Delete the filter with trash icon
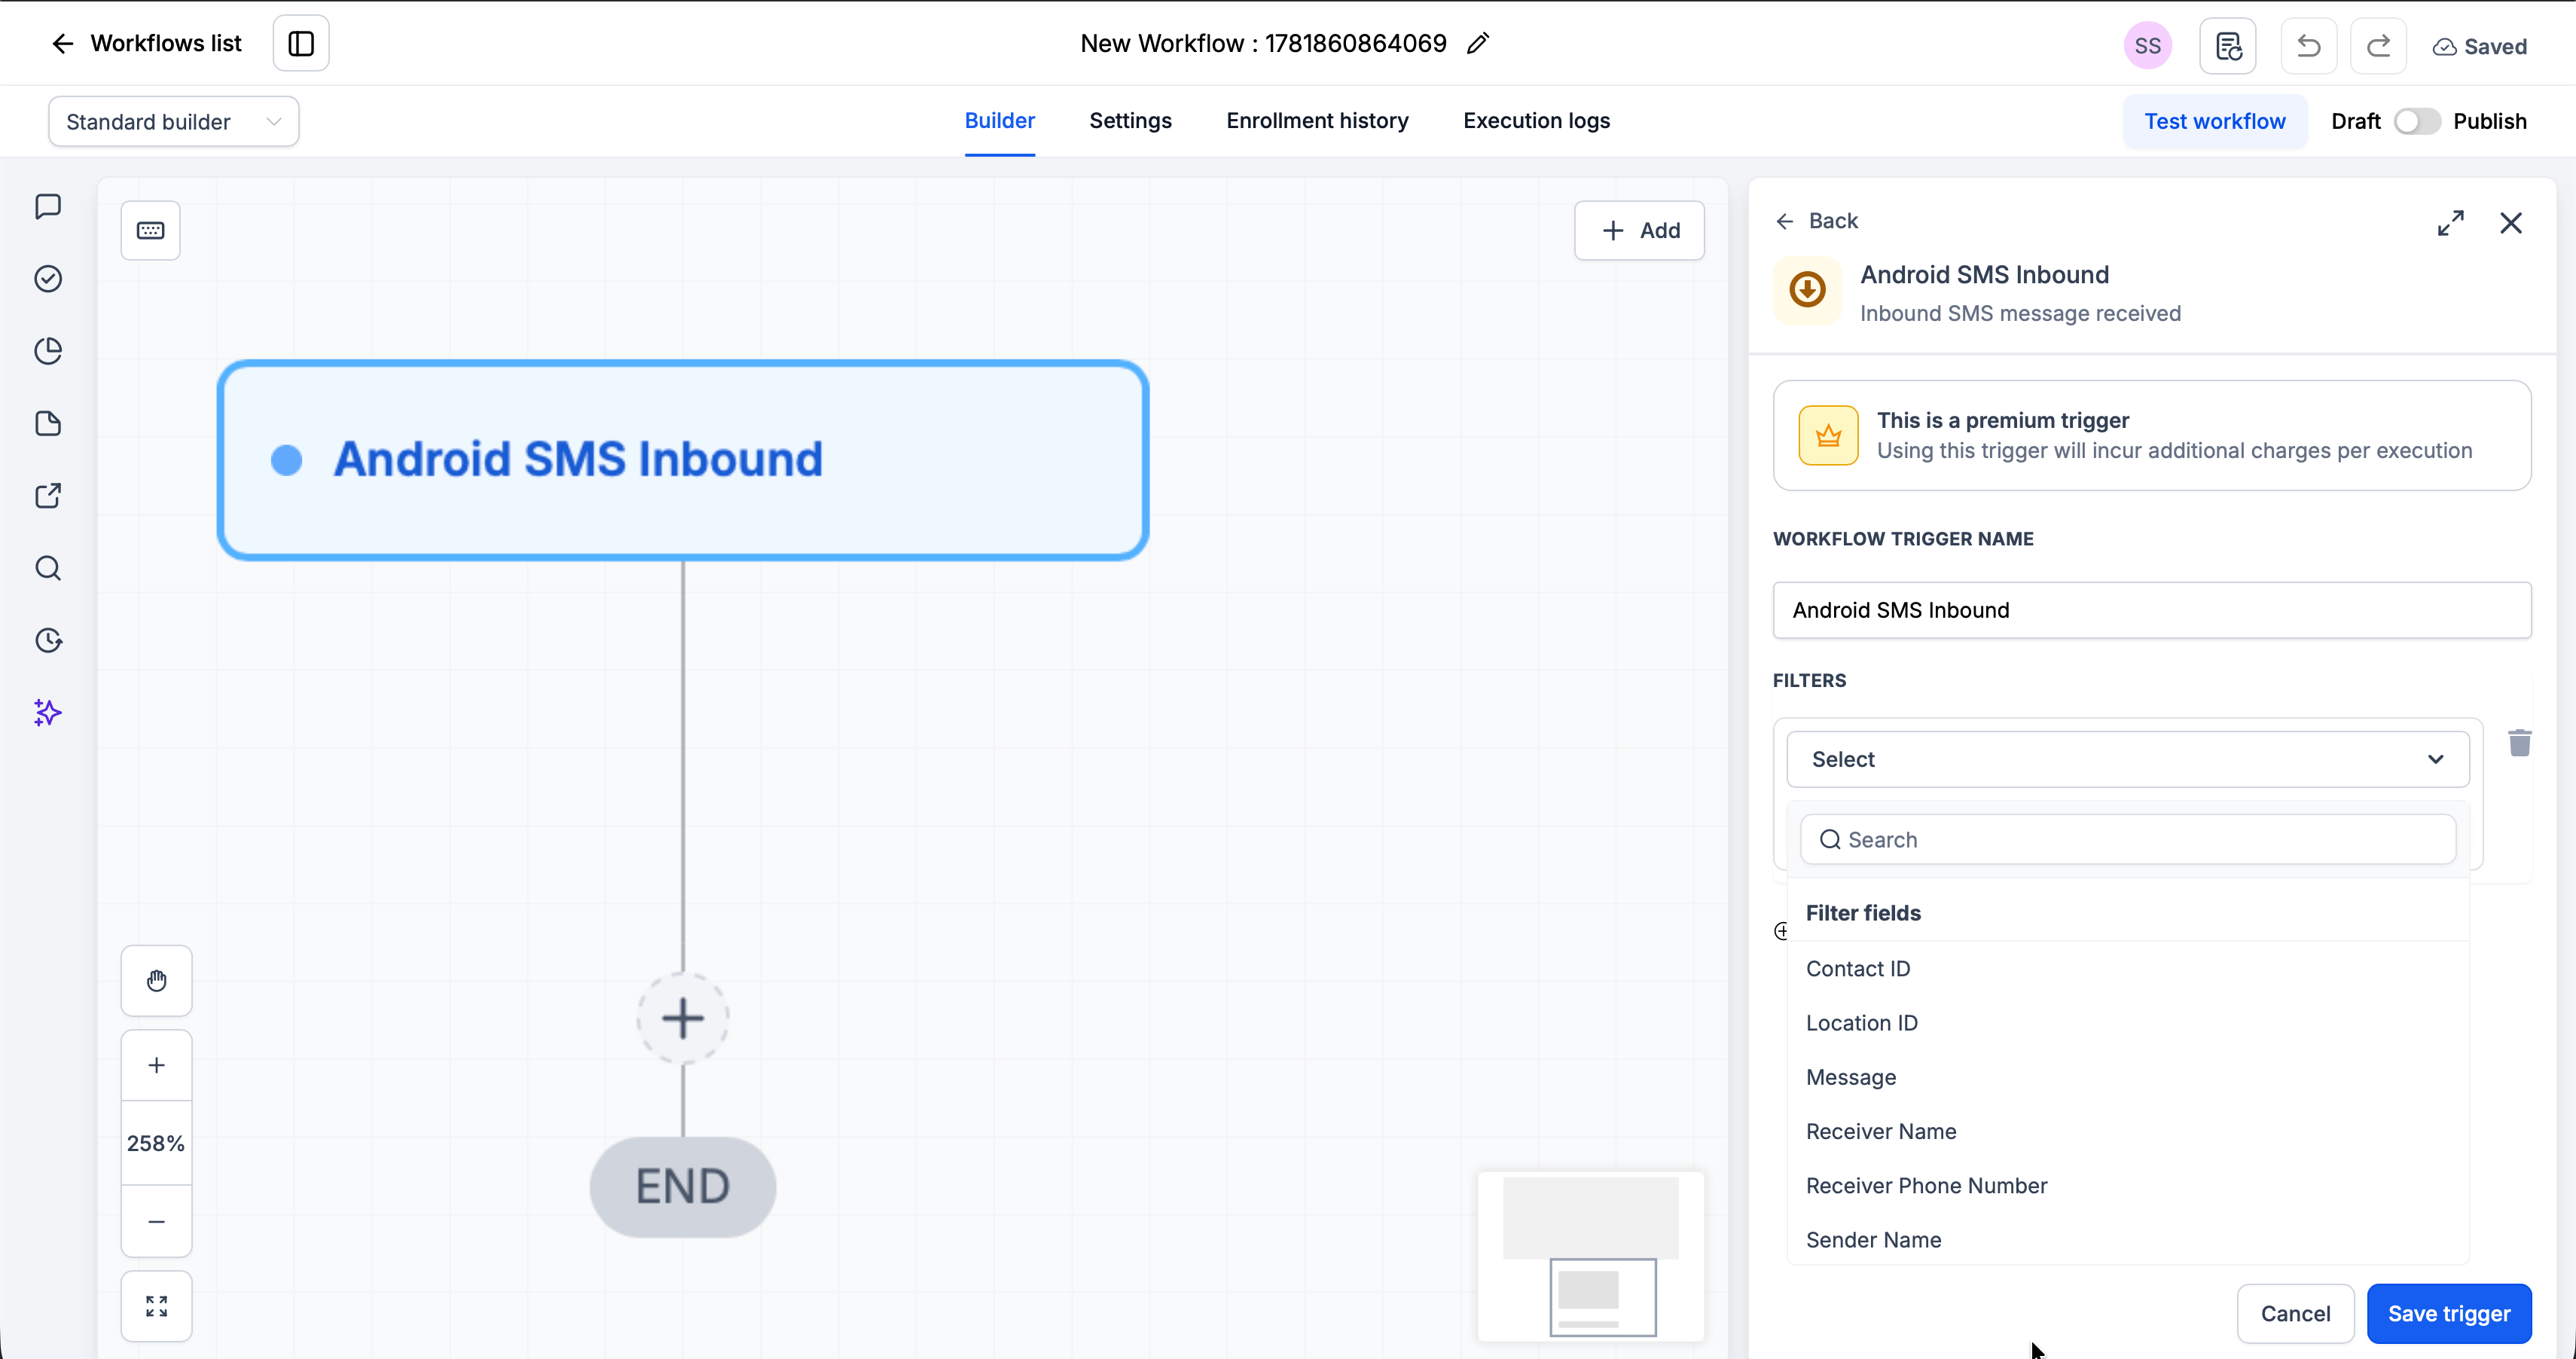 [2519, 743]
